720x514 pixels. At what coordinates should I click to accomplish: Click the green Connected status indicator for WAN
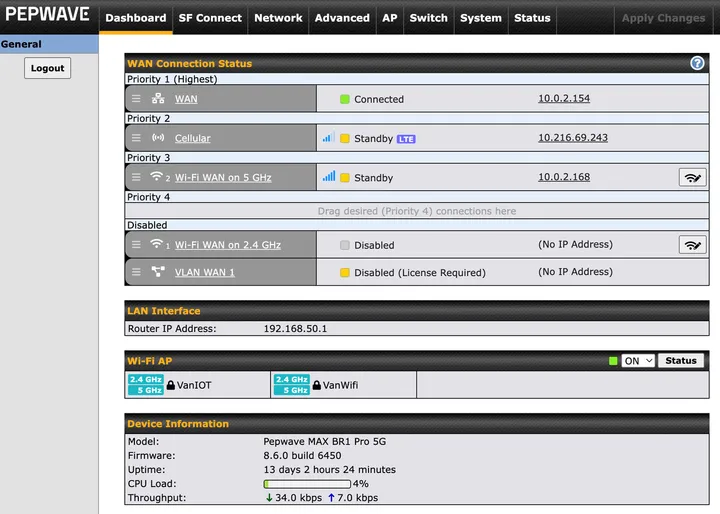[344, 99]
